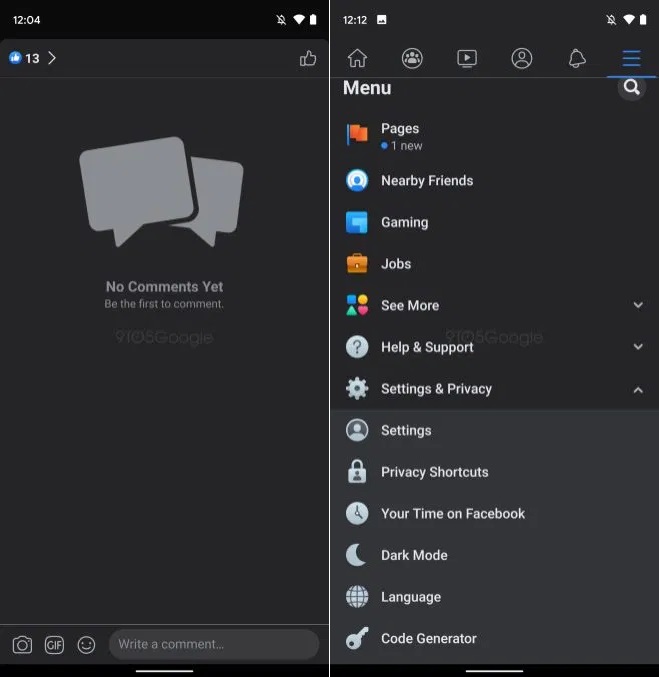Expand Help & Support chevron
This screenshot has width=659, height=677.
coord(638,347)
